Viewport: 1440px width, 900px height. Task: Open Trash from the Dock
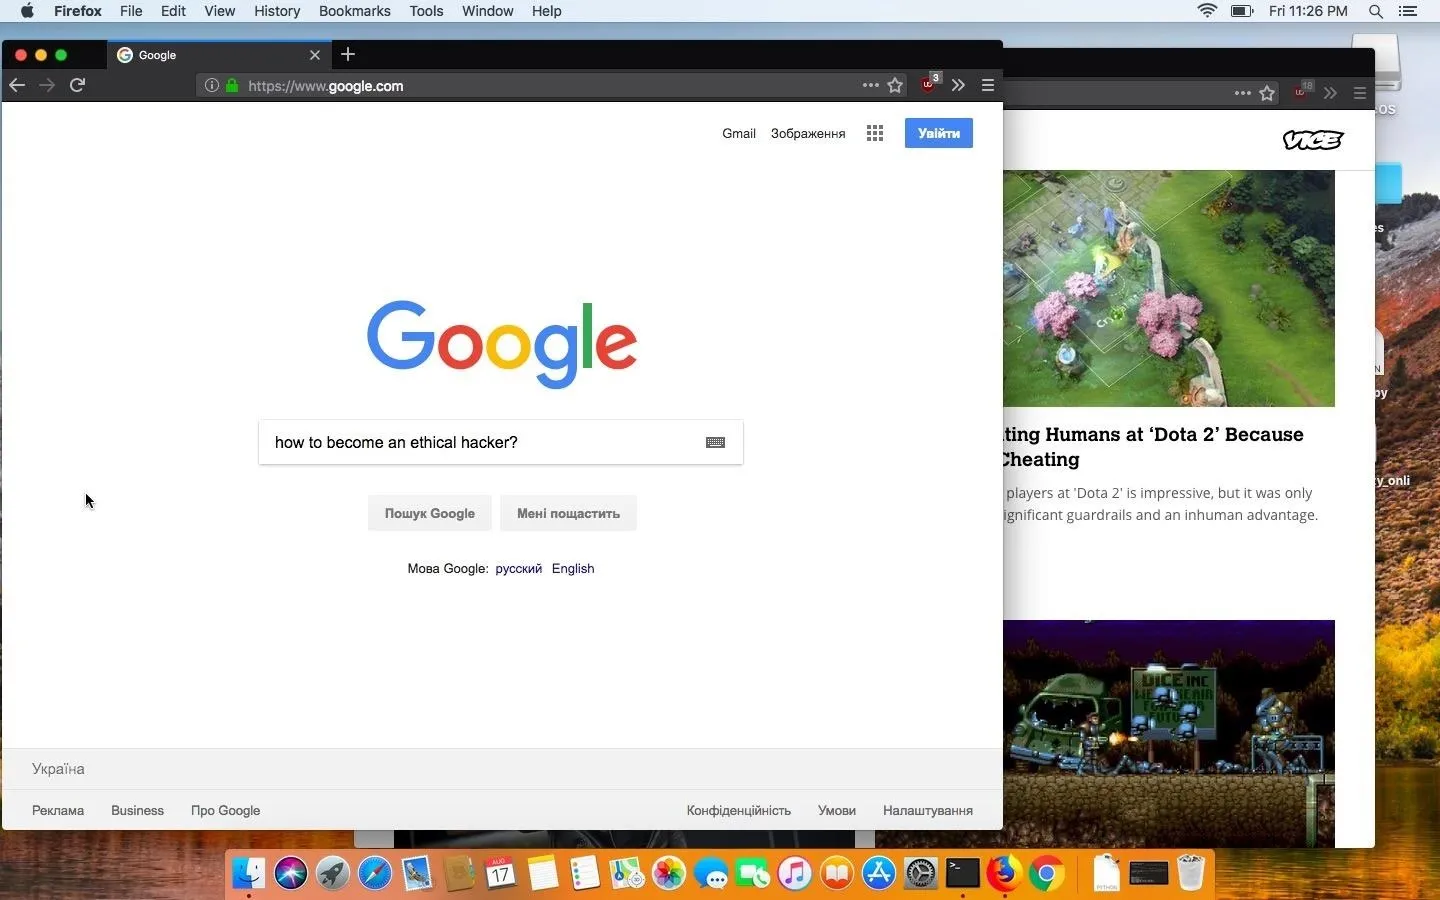(1191, 872)
